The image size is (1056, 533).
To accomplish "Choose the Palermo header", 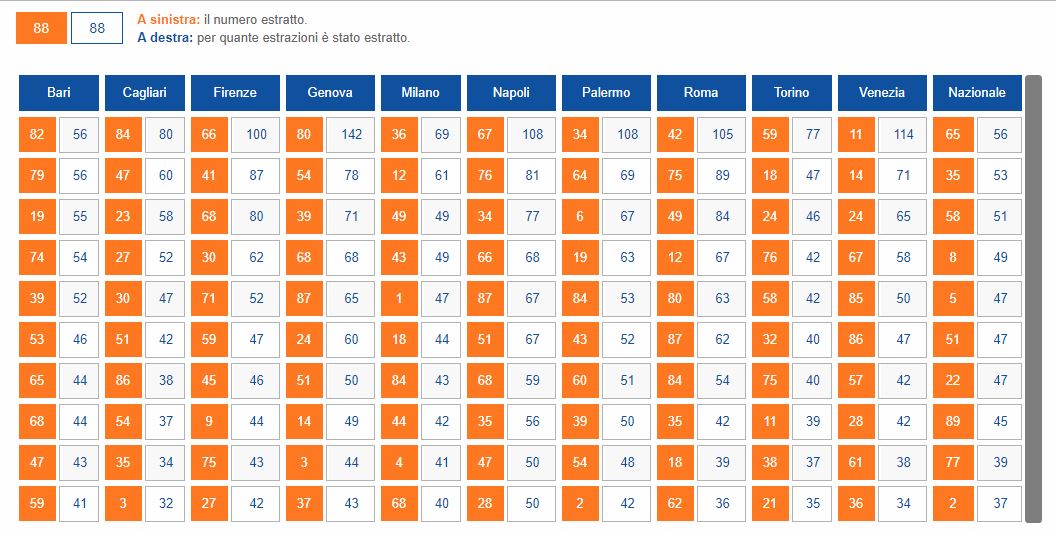I will [x=606, y=92].
